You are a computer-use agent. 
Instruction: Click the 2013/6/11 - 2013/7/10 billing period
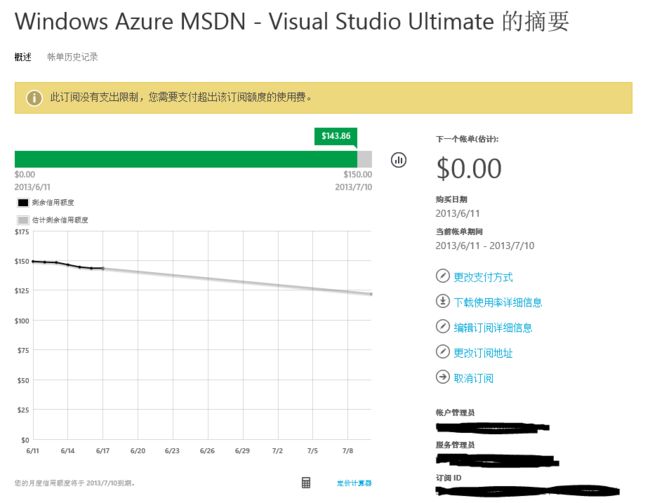point(485,246)
